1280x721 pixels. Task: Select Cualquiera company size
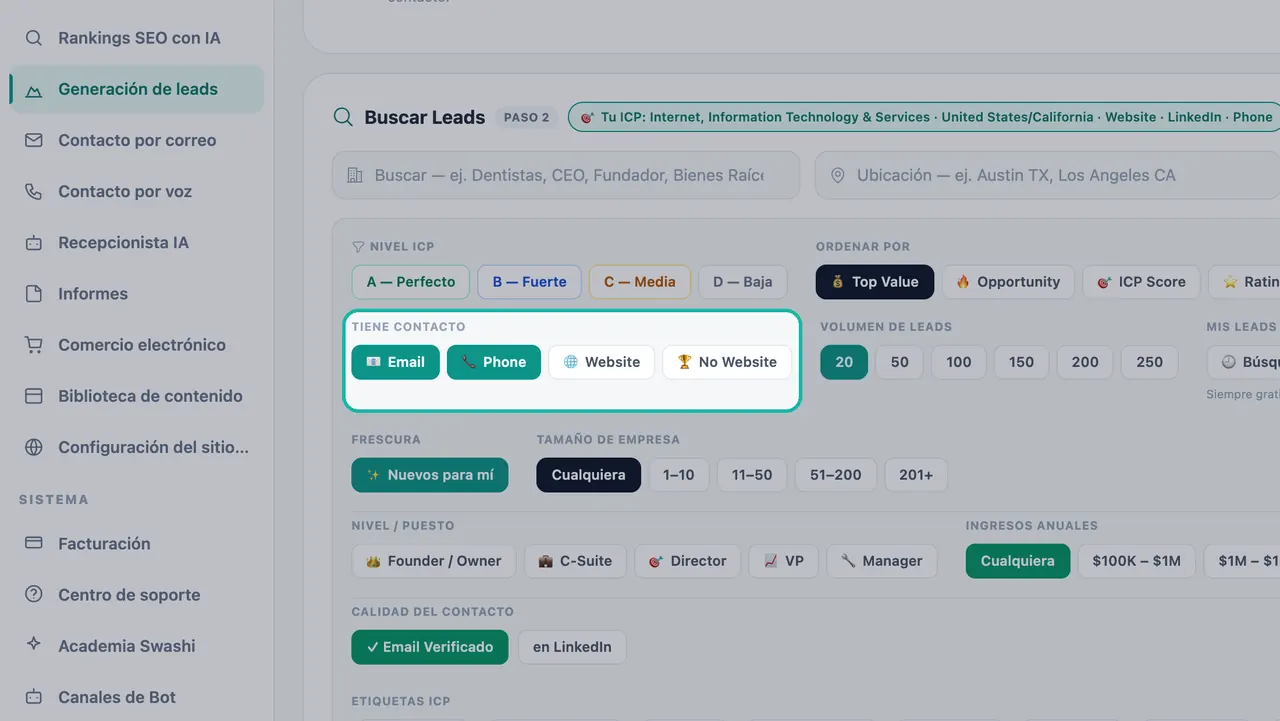click(x=589, y=475)
